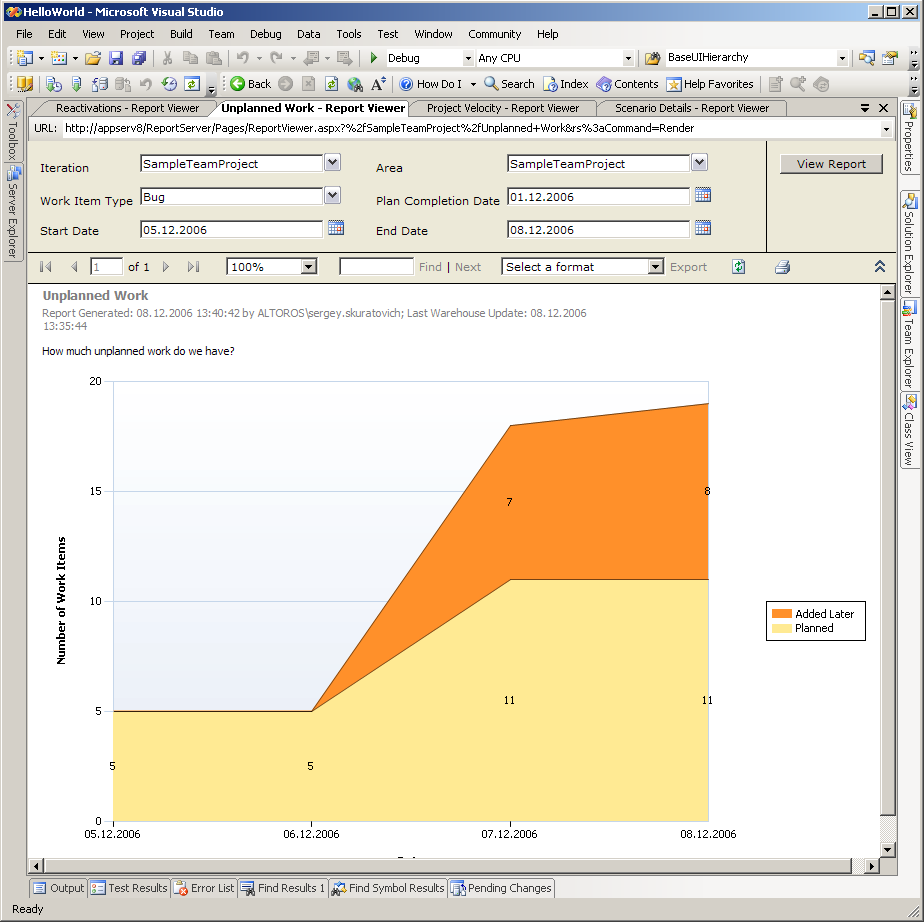Close the active document tab with X
This screenshot has height=922, width=924.
883,108
